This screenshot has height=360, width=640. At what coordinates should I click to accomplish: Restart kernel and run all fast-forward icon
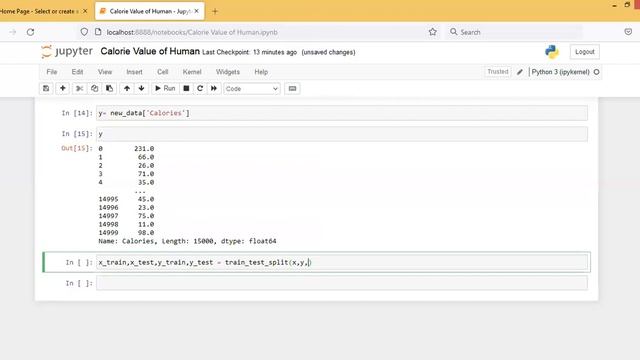click(x=214, y=89)
